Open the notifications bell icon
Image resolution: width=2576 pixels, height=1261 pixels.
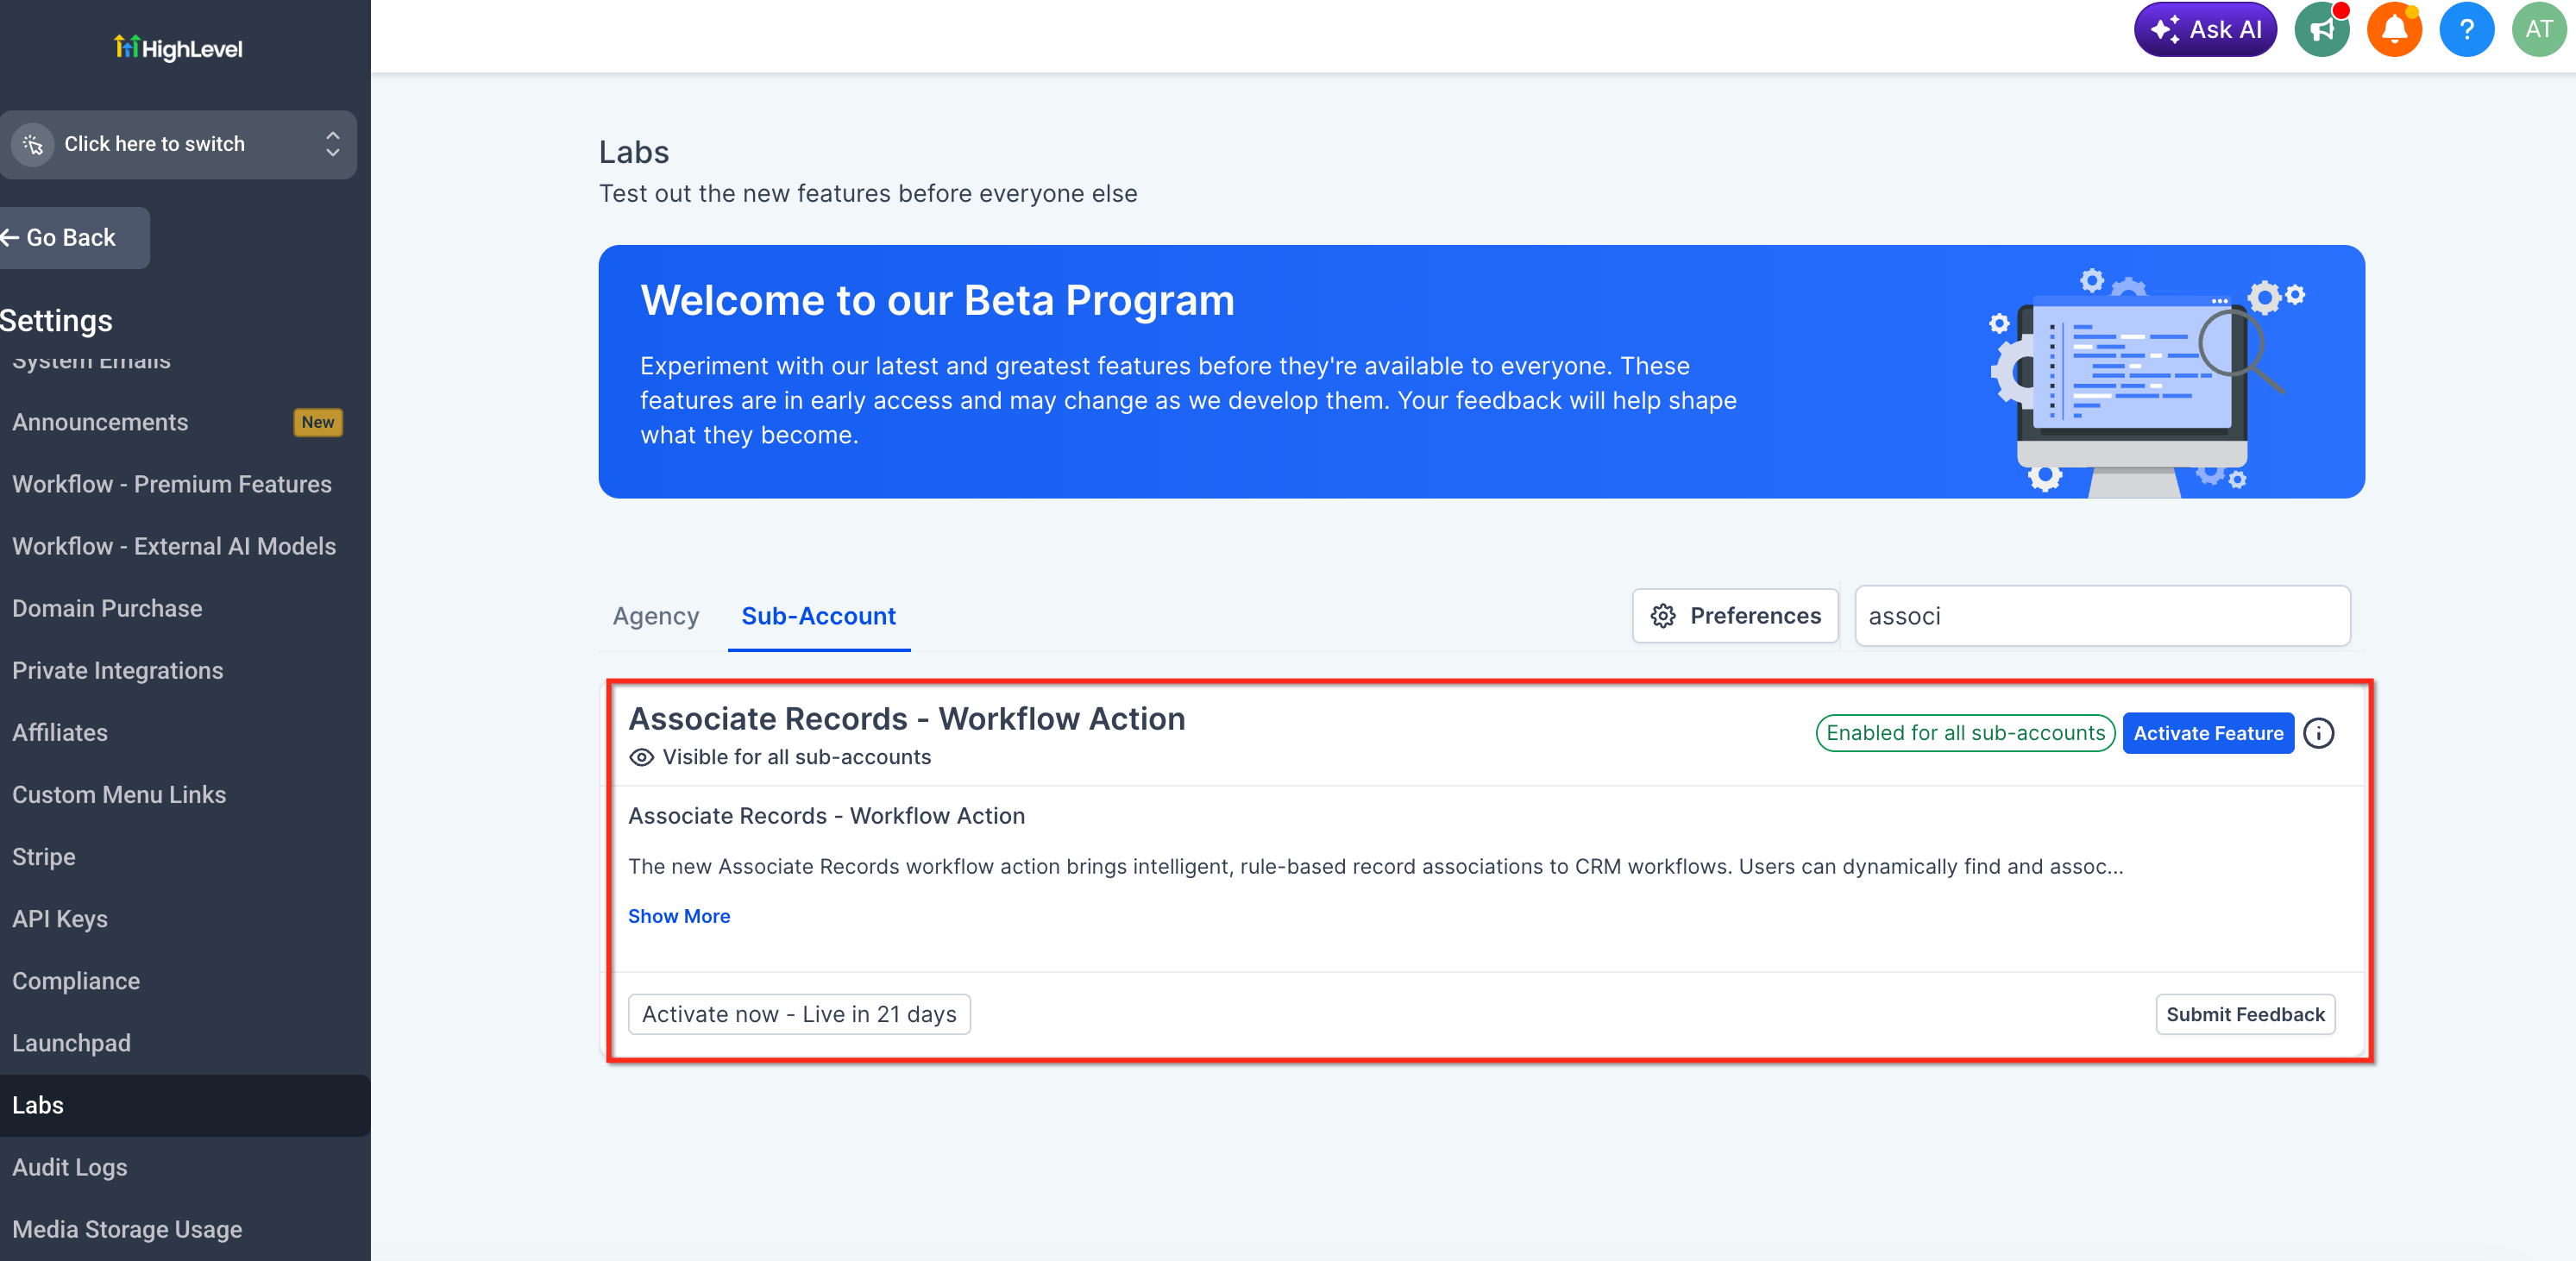[2394, 30]
